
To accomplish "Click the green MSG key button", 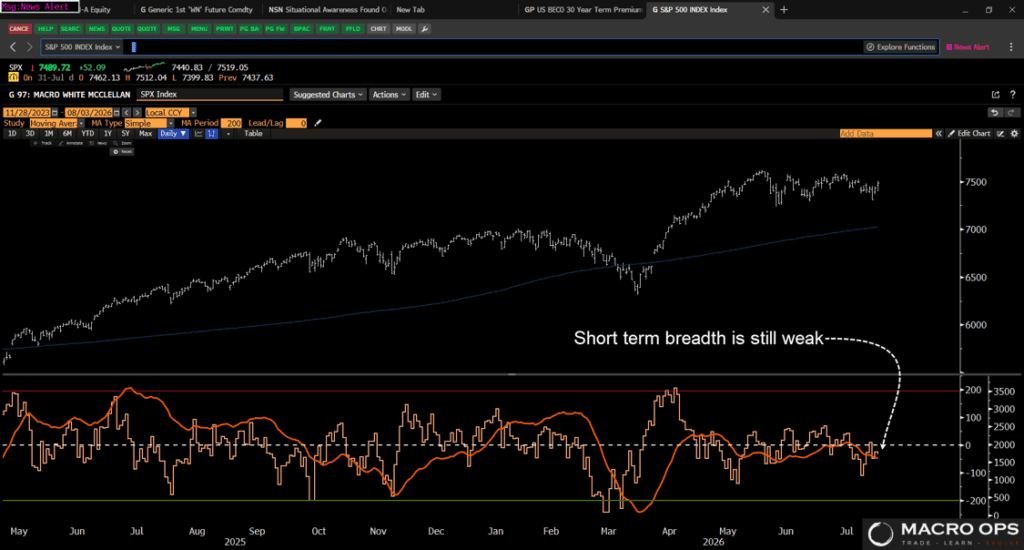I will tap(173, 29).
